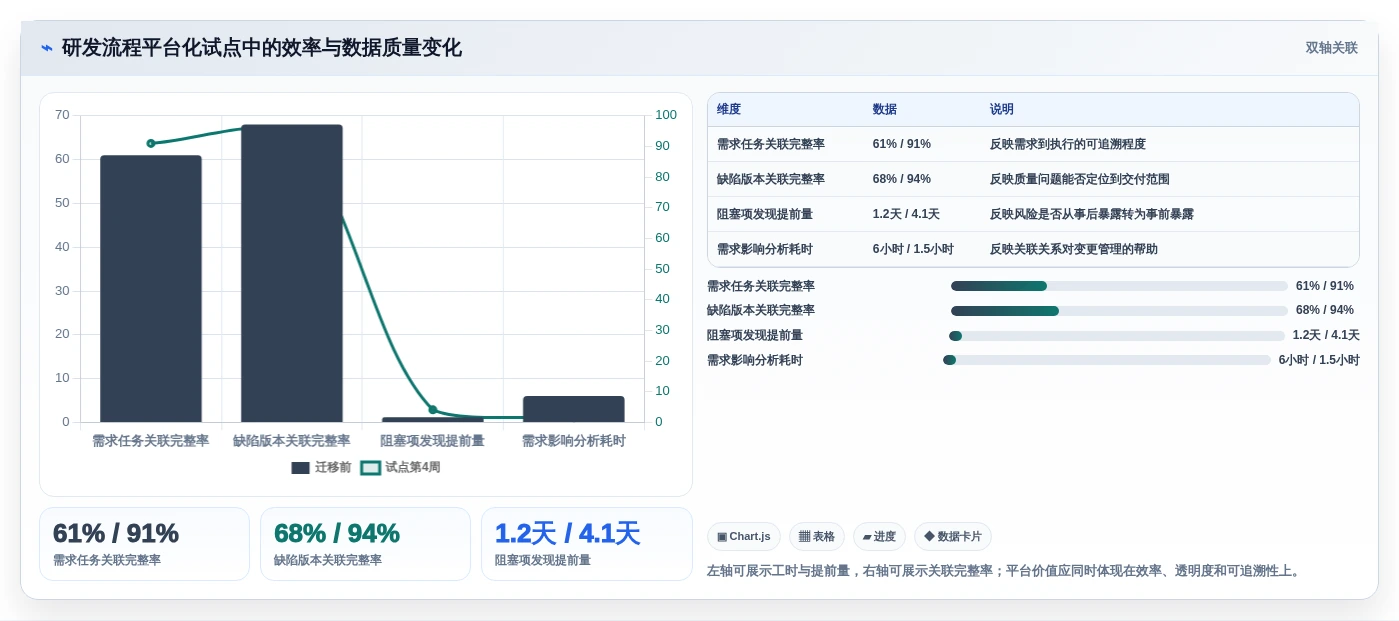The height and width of the screenshot is (621, 1399).
Task: Click the lightning icon beside the dashboard title
Action: (47, 48)
